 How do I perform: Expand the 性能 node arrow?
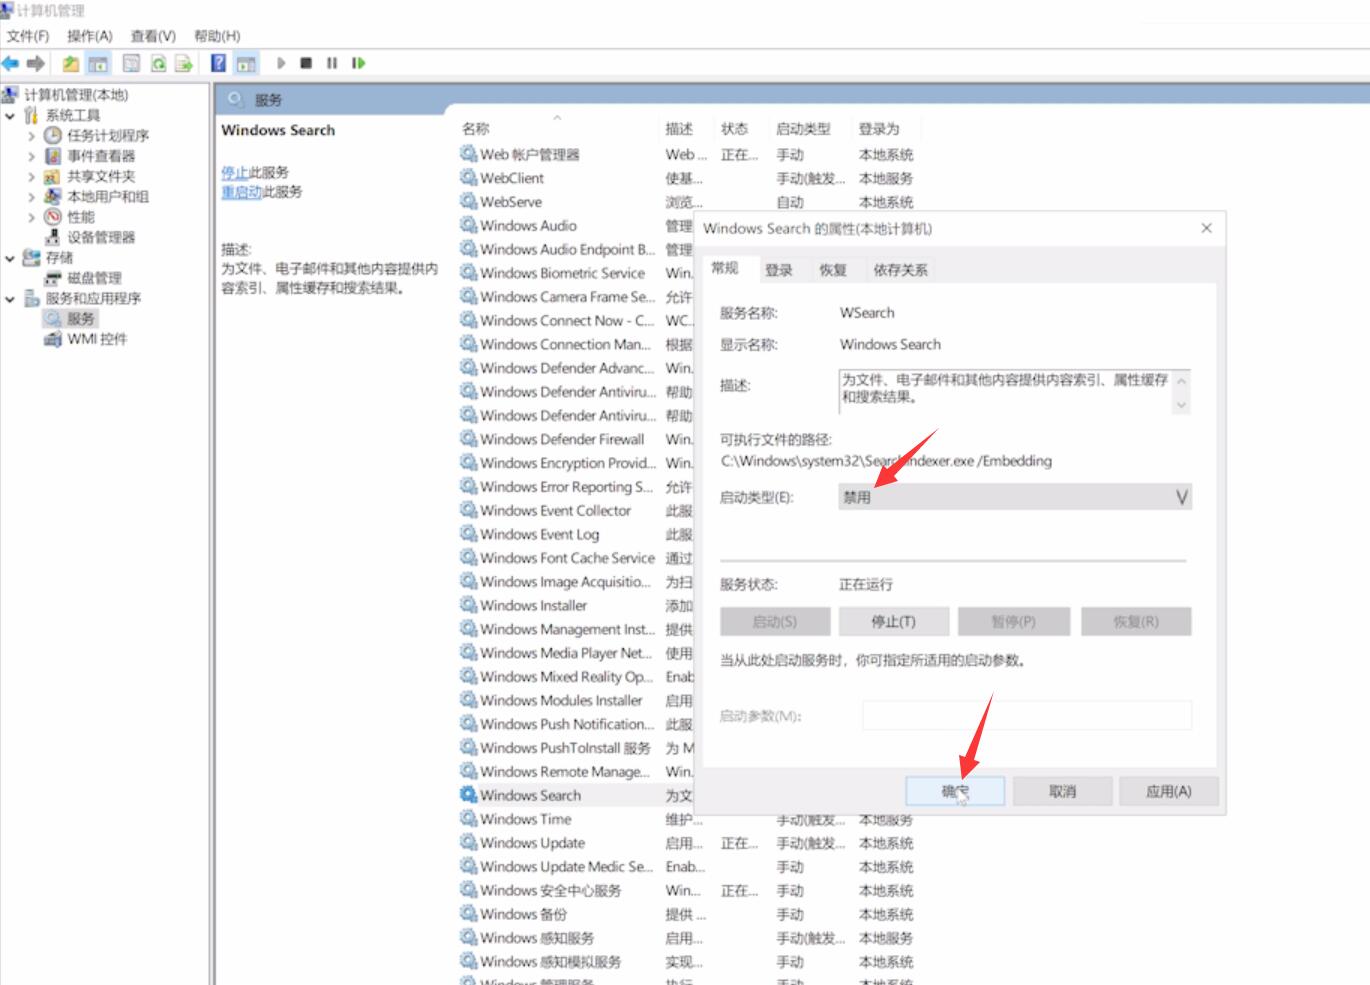point(31,217)
